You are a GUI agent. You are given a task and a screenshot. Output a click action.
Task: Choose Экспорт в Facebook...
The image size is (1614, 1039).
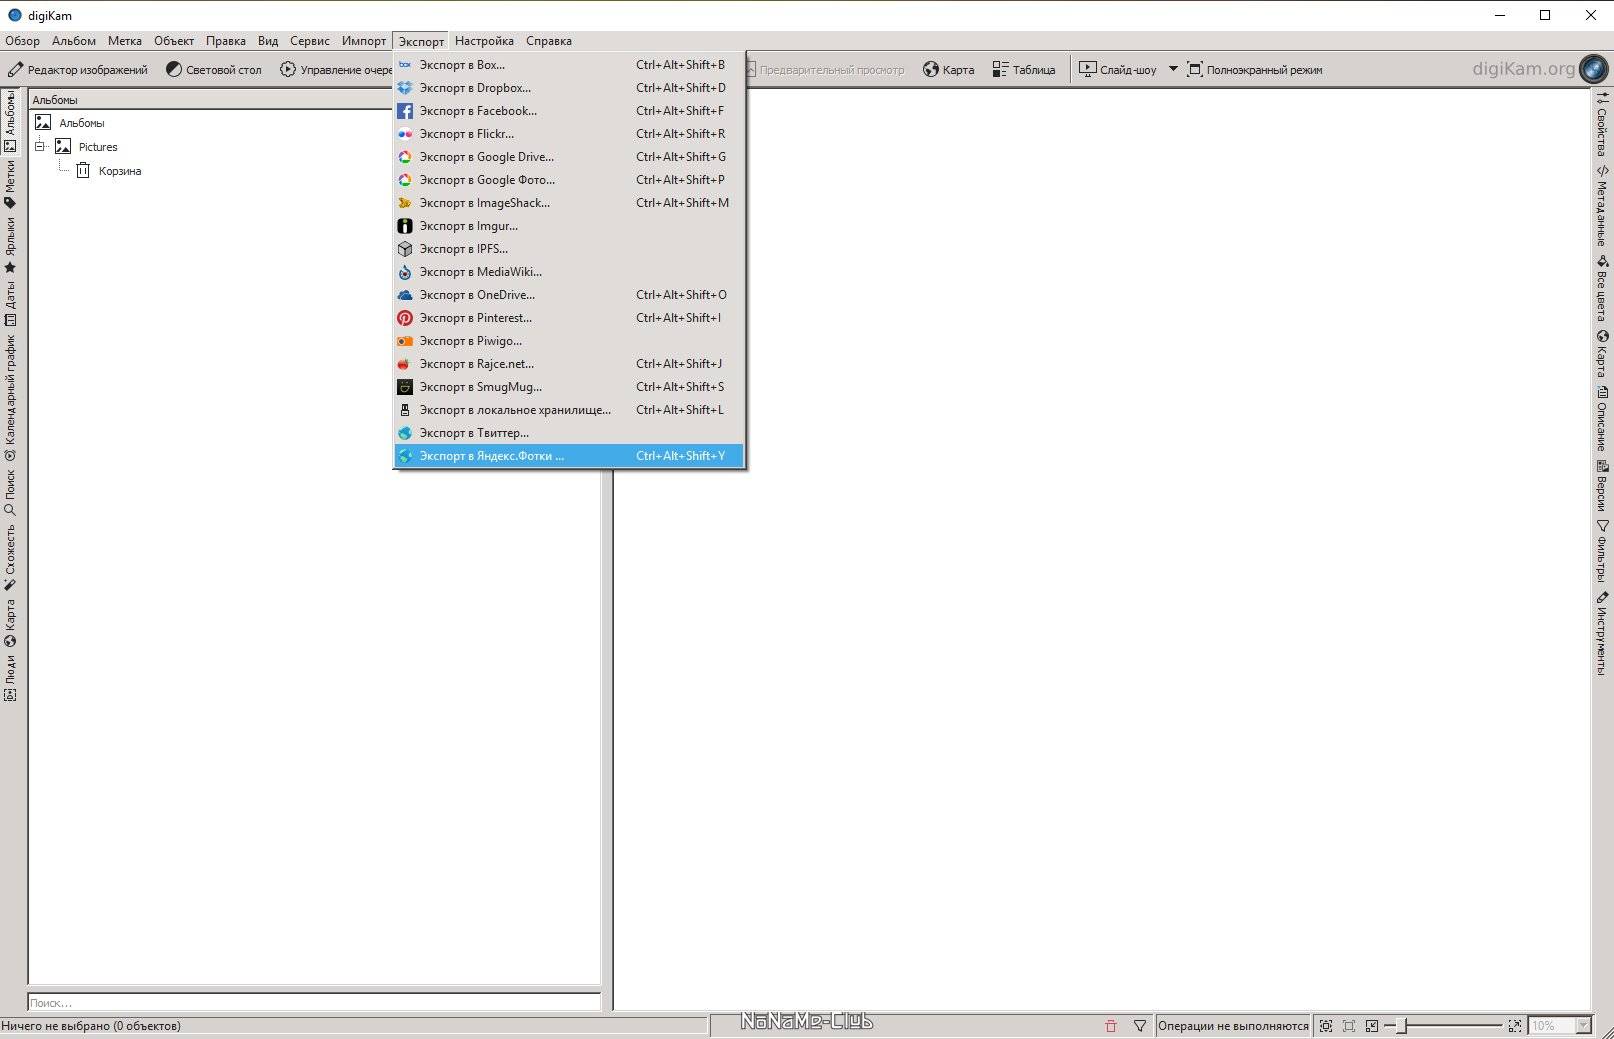click(569, 111)
